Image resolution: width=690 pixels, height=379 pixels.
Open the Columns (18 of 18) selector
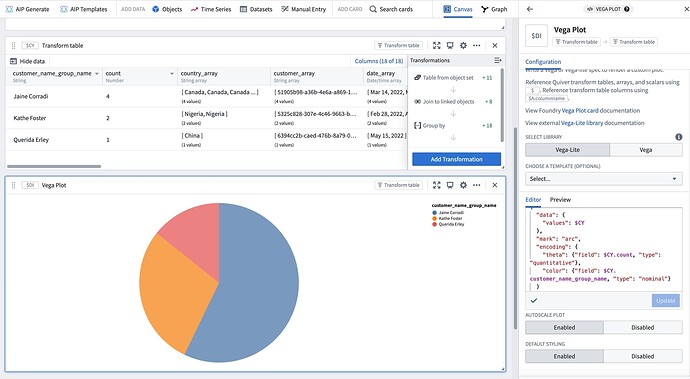coord(378,61)
